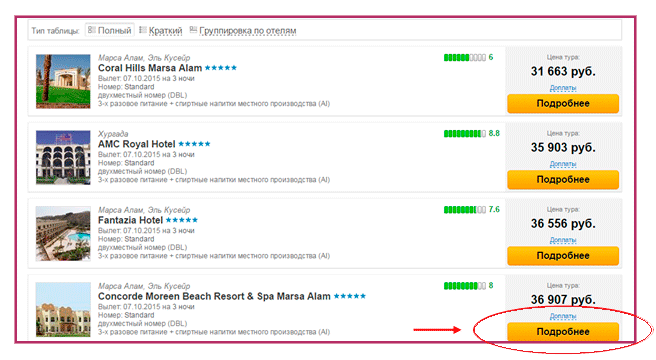This screenshot has height=360, width=656.
Task: Click the rating bar showing 6
Action: [465, 57]
